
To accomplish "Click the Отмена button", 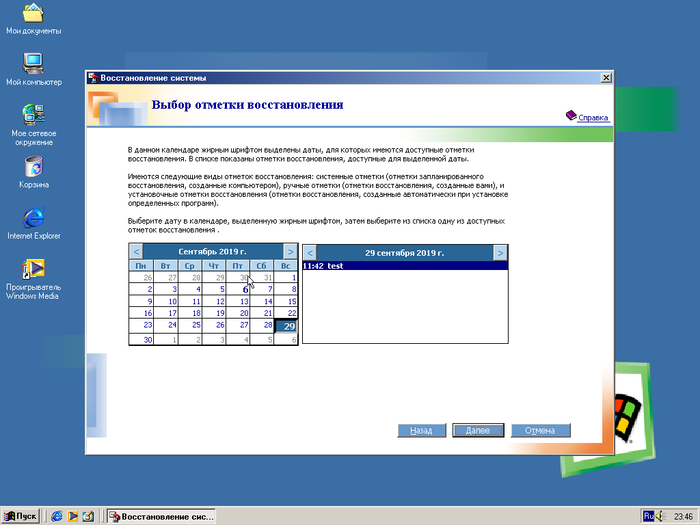I will pyautogui.click(x=540, y=431).
